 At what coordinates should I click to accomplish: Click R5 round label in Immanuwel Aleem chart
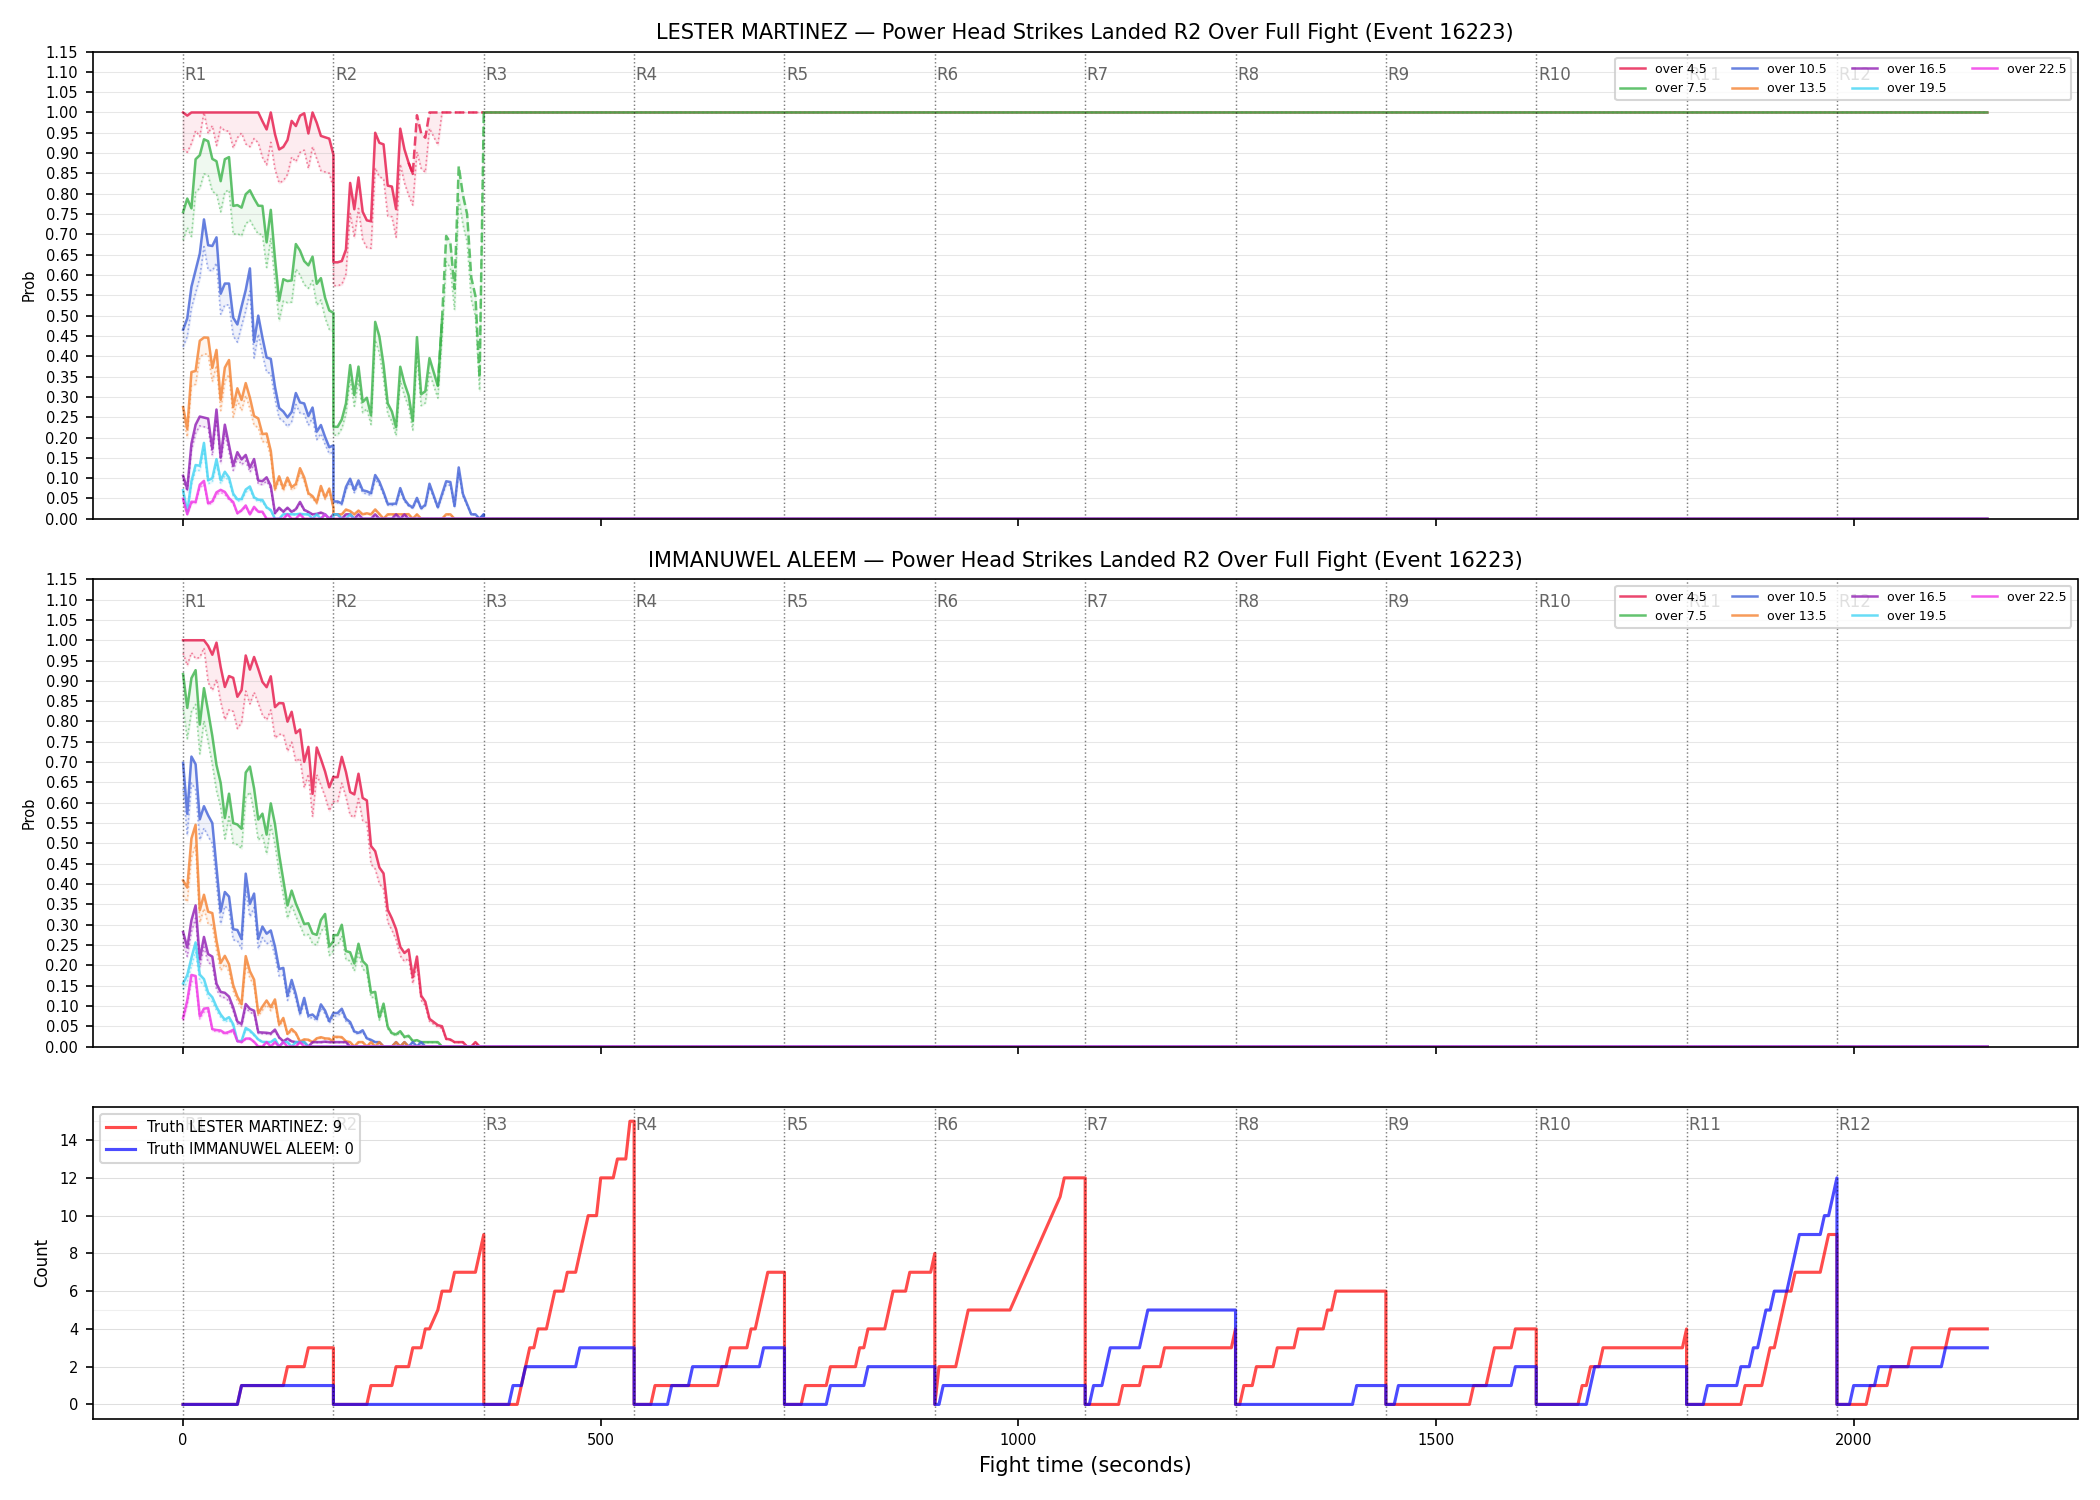click(x=797, y=601)
